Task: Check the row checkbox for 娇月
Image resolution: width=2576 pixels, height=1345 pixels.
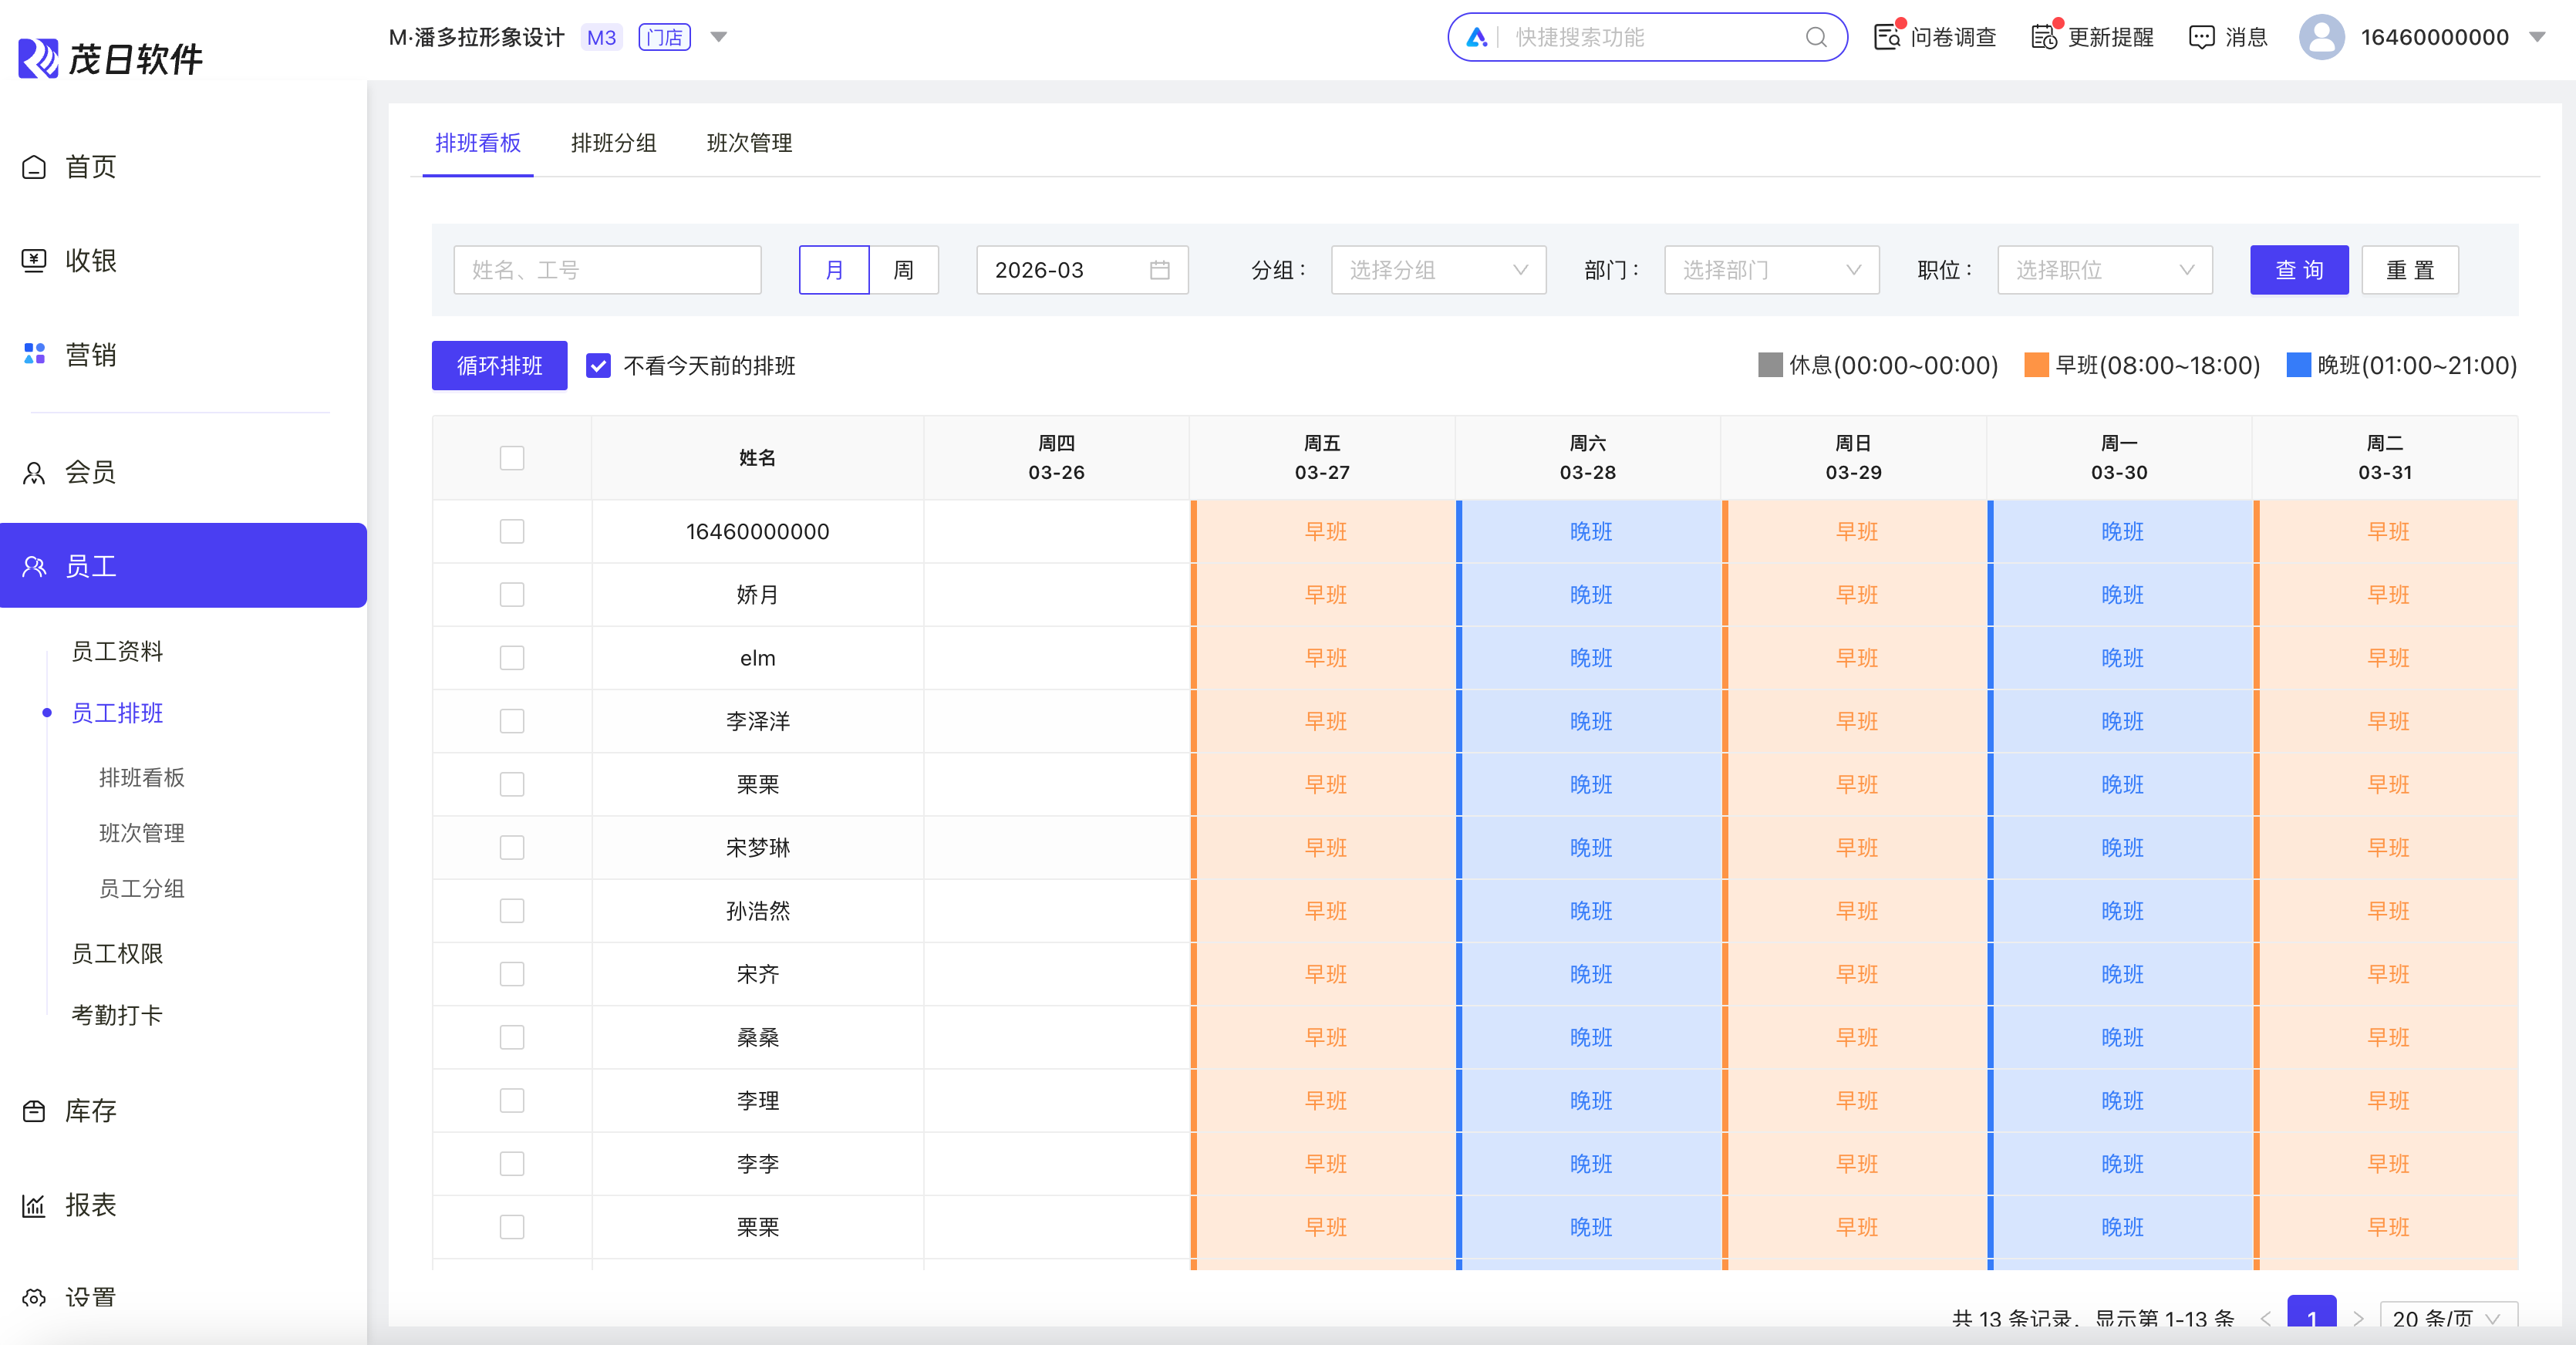Action: 512,595
